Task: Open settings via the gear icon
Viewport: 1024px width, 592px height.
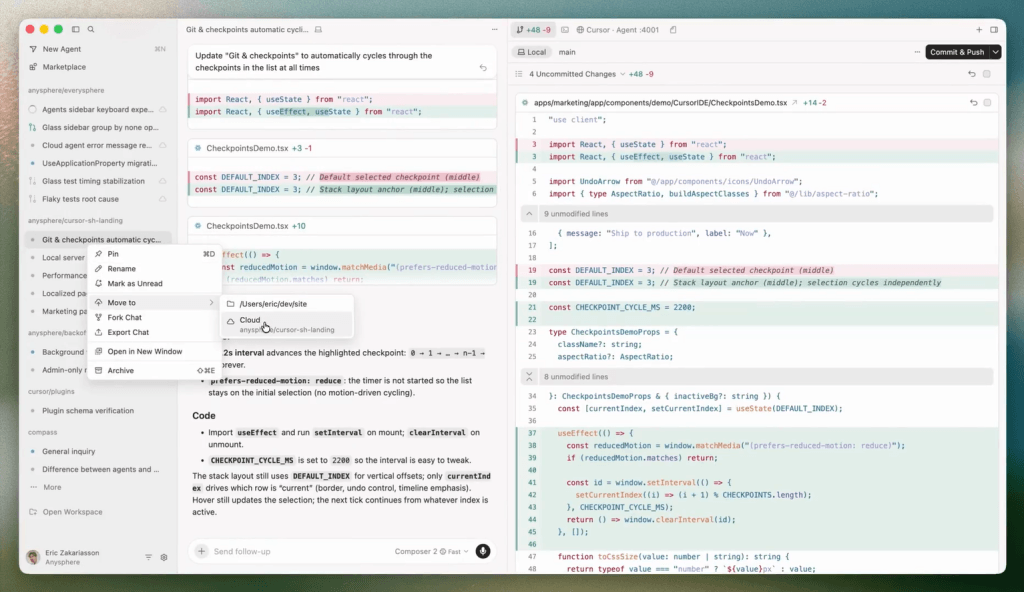Action: click(x=164, y=557)
